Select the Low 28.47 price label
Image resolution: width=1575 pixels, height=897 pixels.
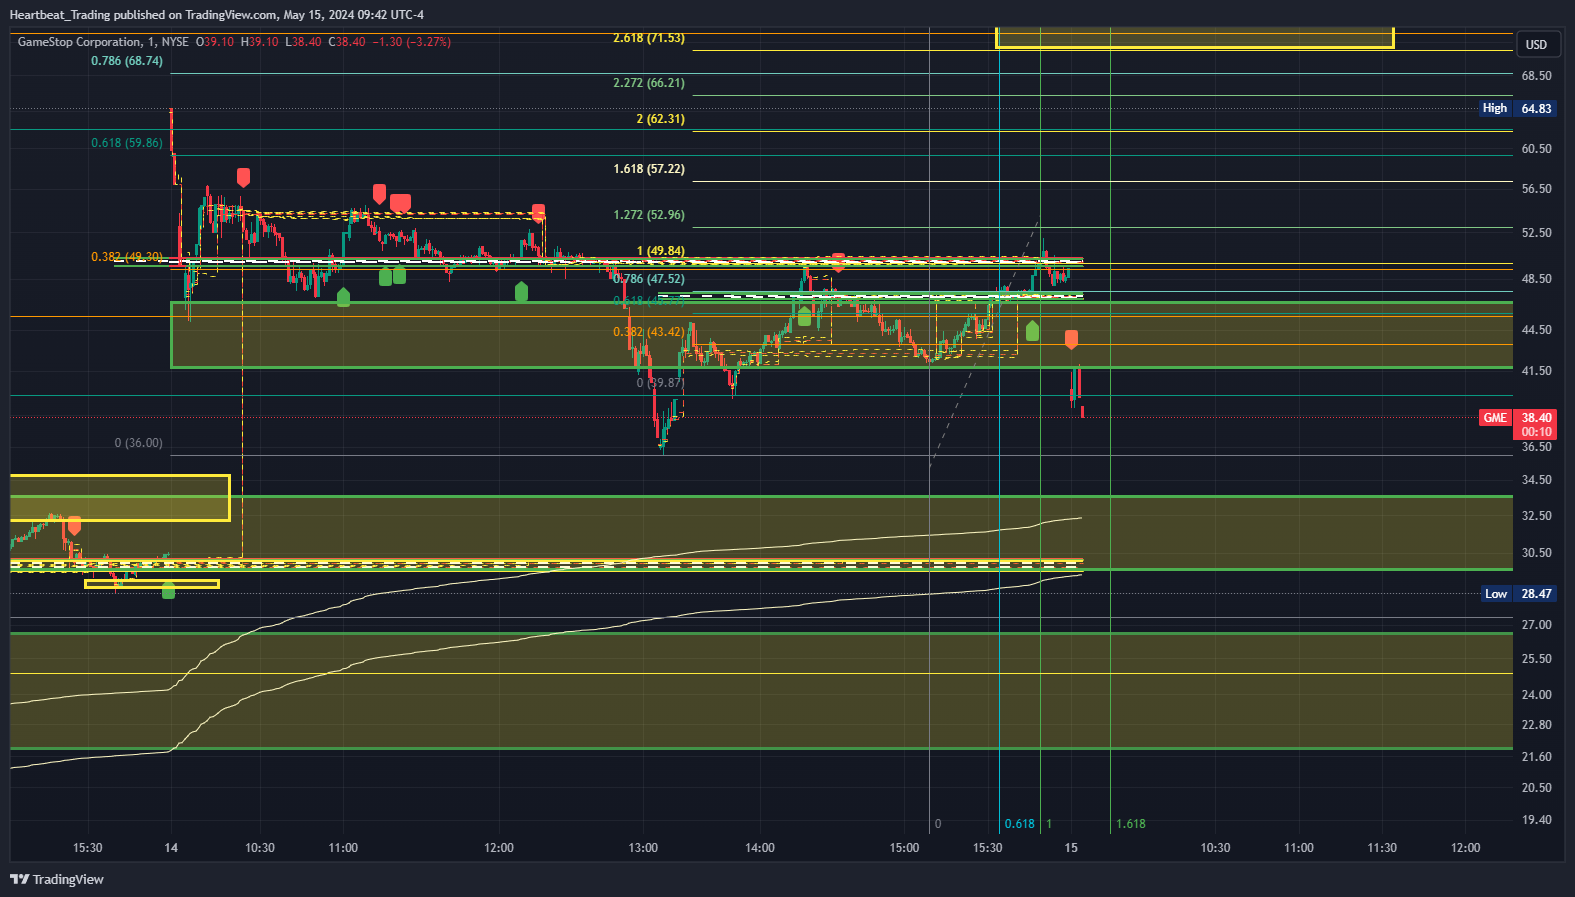pos(1518,594)
